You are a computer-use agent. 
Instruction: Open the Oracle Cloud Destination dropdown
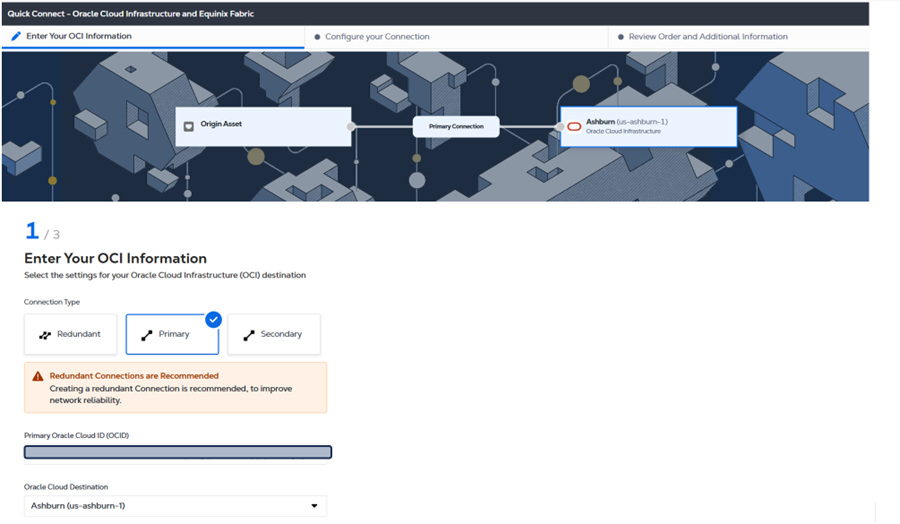point(175,506)
